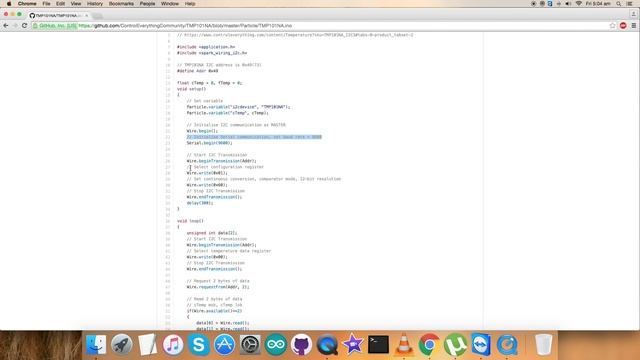Screen dimensions: 640x360
Task: Click the green GitHub, Inc. security badge
Action: tap(55, 26)
